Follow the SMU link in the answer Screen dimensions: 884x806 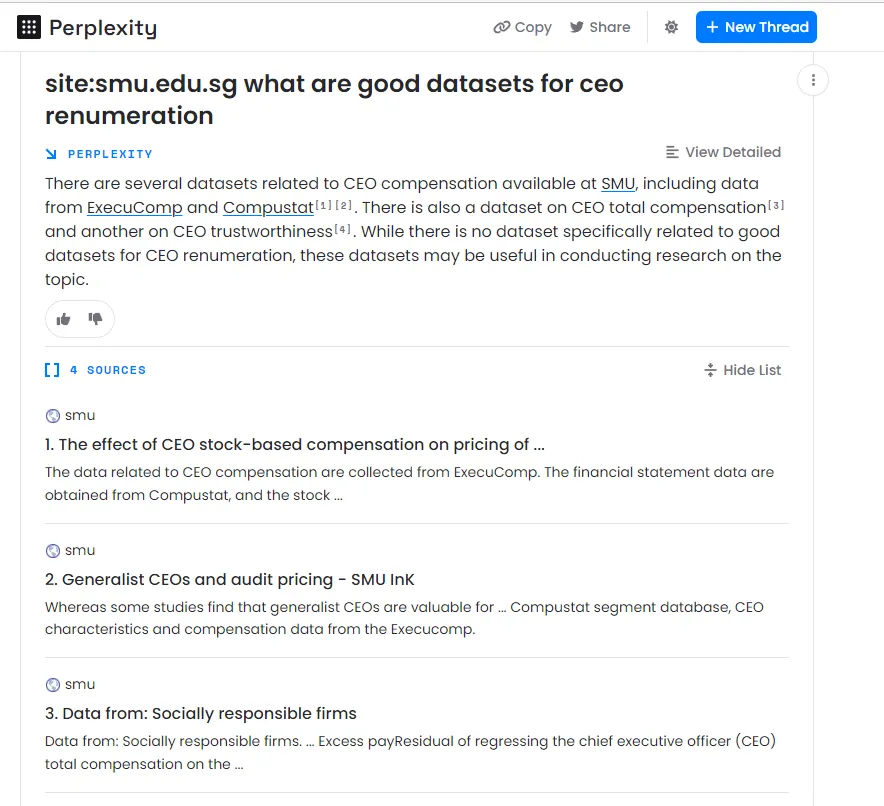coord(618,184)
